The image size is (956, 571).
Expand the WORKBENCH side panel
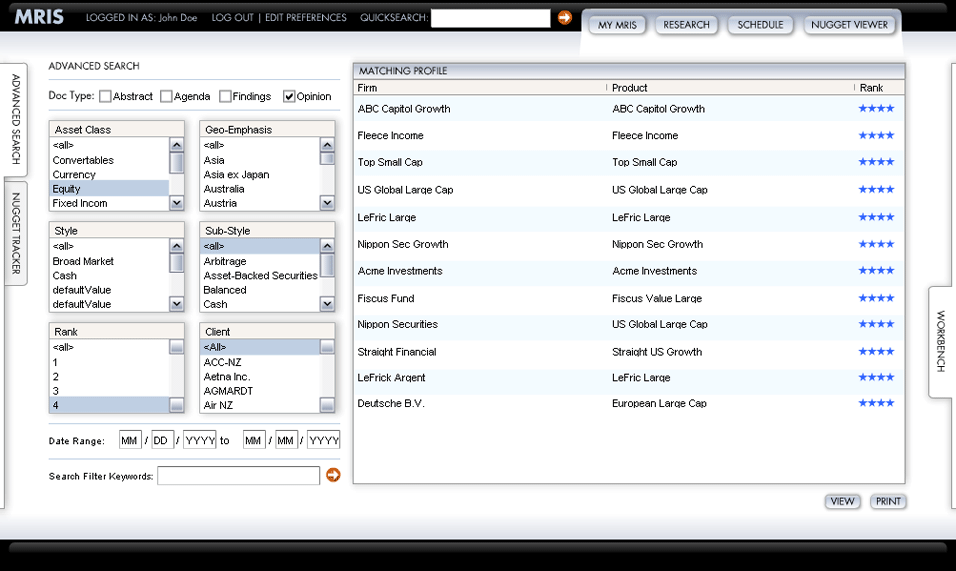pos(941,341)
